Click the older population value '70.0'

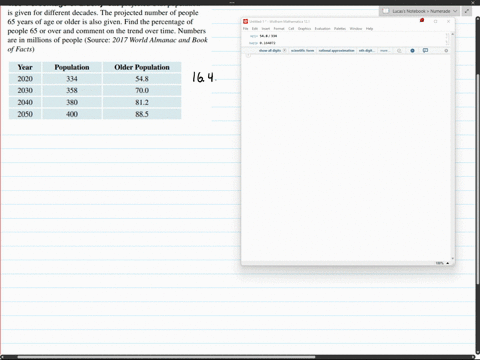click(x=142, y=90)
